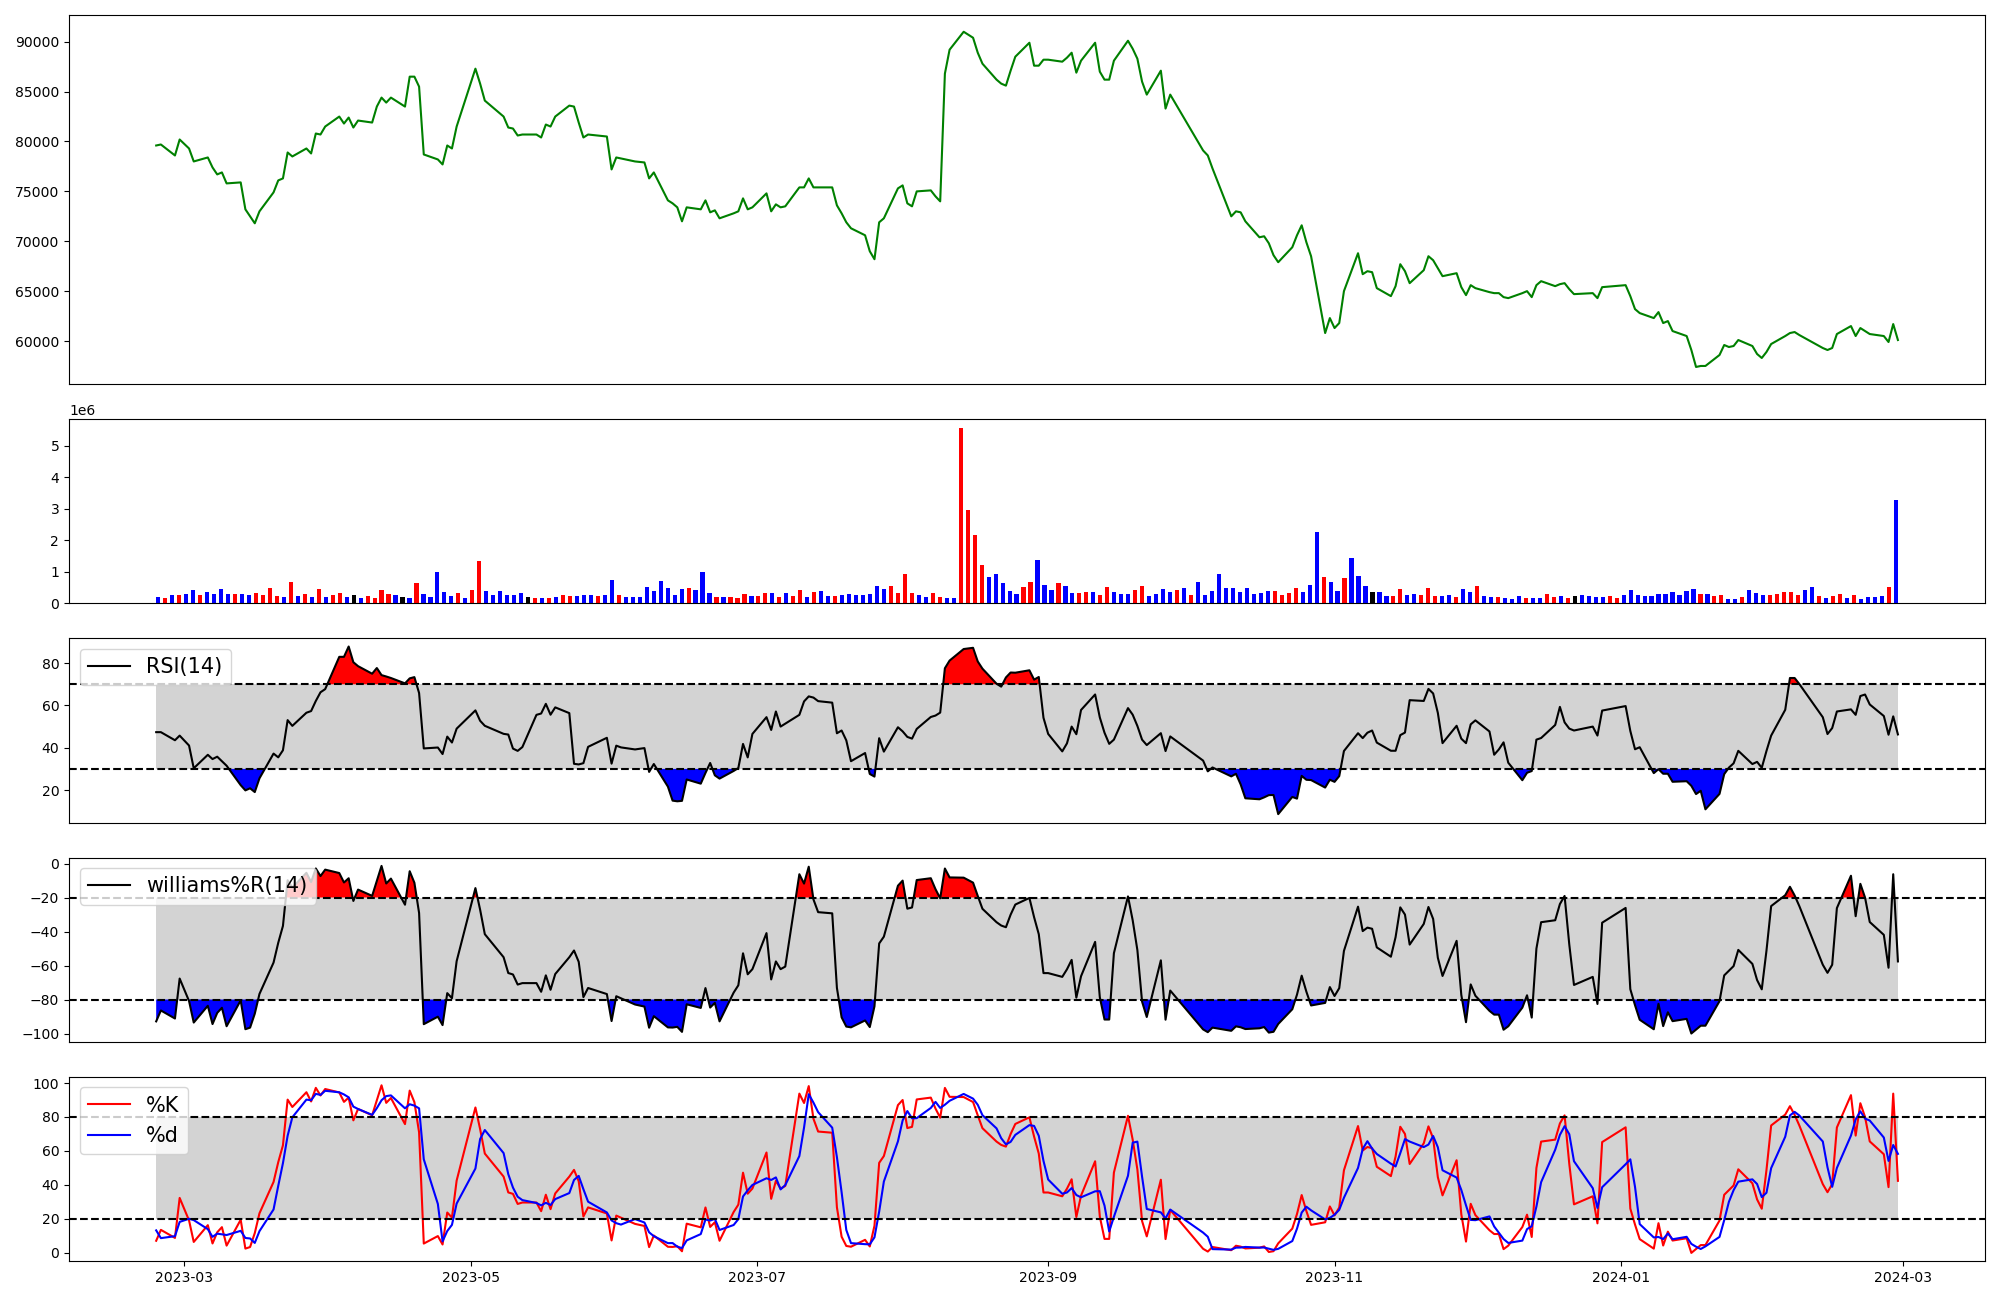The height and width of the screenshot is (1300, 2000).
Task: Click the 90000 price axis label
Action: coord(38,42)
